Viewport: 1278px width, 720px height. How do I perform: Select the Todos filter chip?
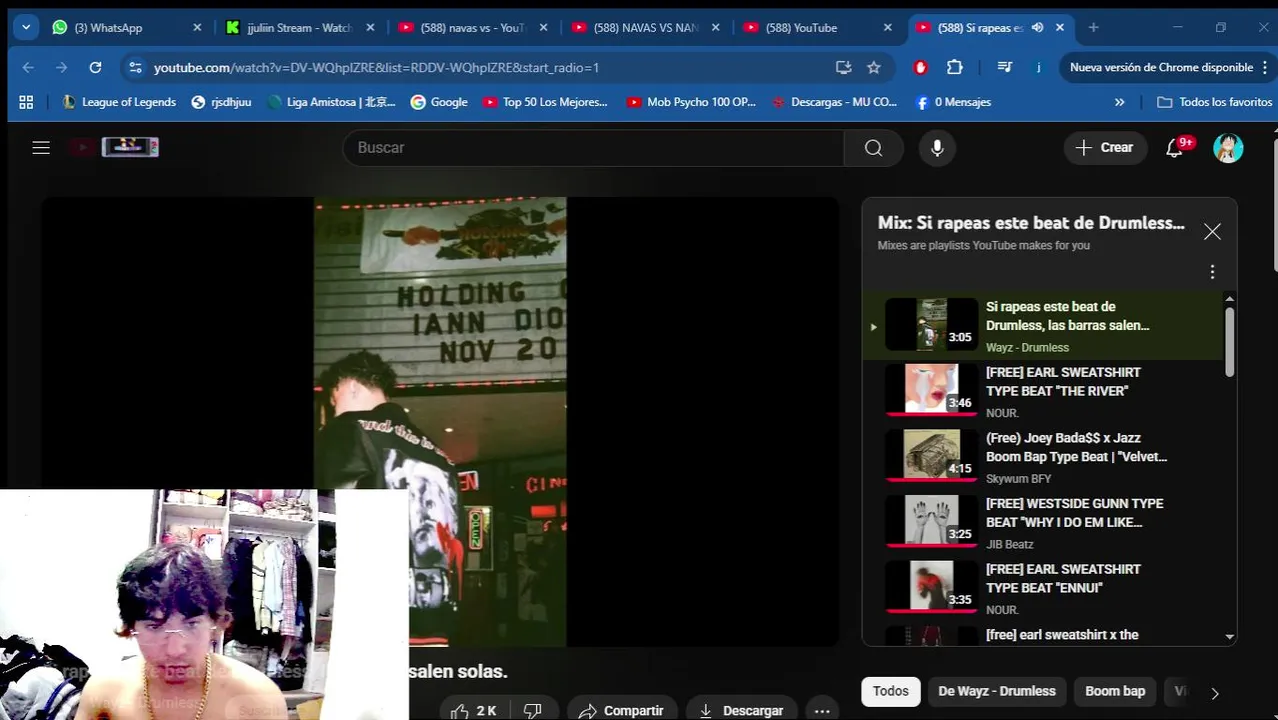[x=891, y=691]
